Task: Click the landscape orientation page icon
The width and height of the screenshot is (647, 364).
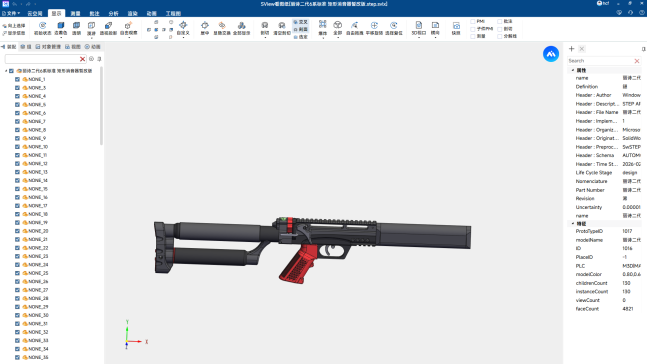Action: pyautogui.click(x=435, y=26)
